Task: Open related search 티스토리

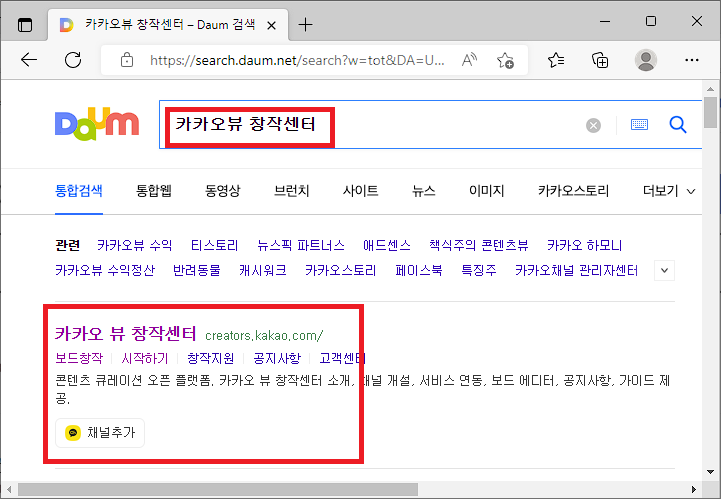Action: 214,245
